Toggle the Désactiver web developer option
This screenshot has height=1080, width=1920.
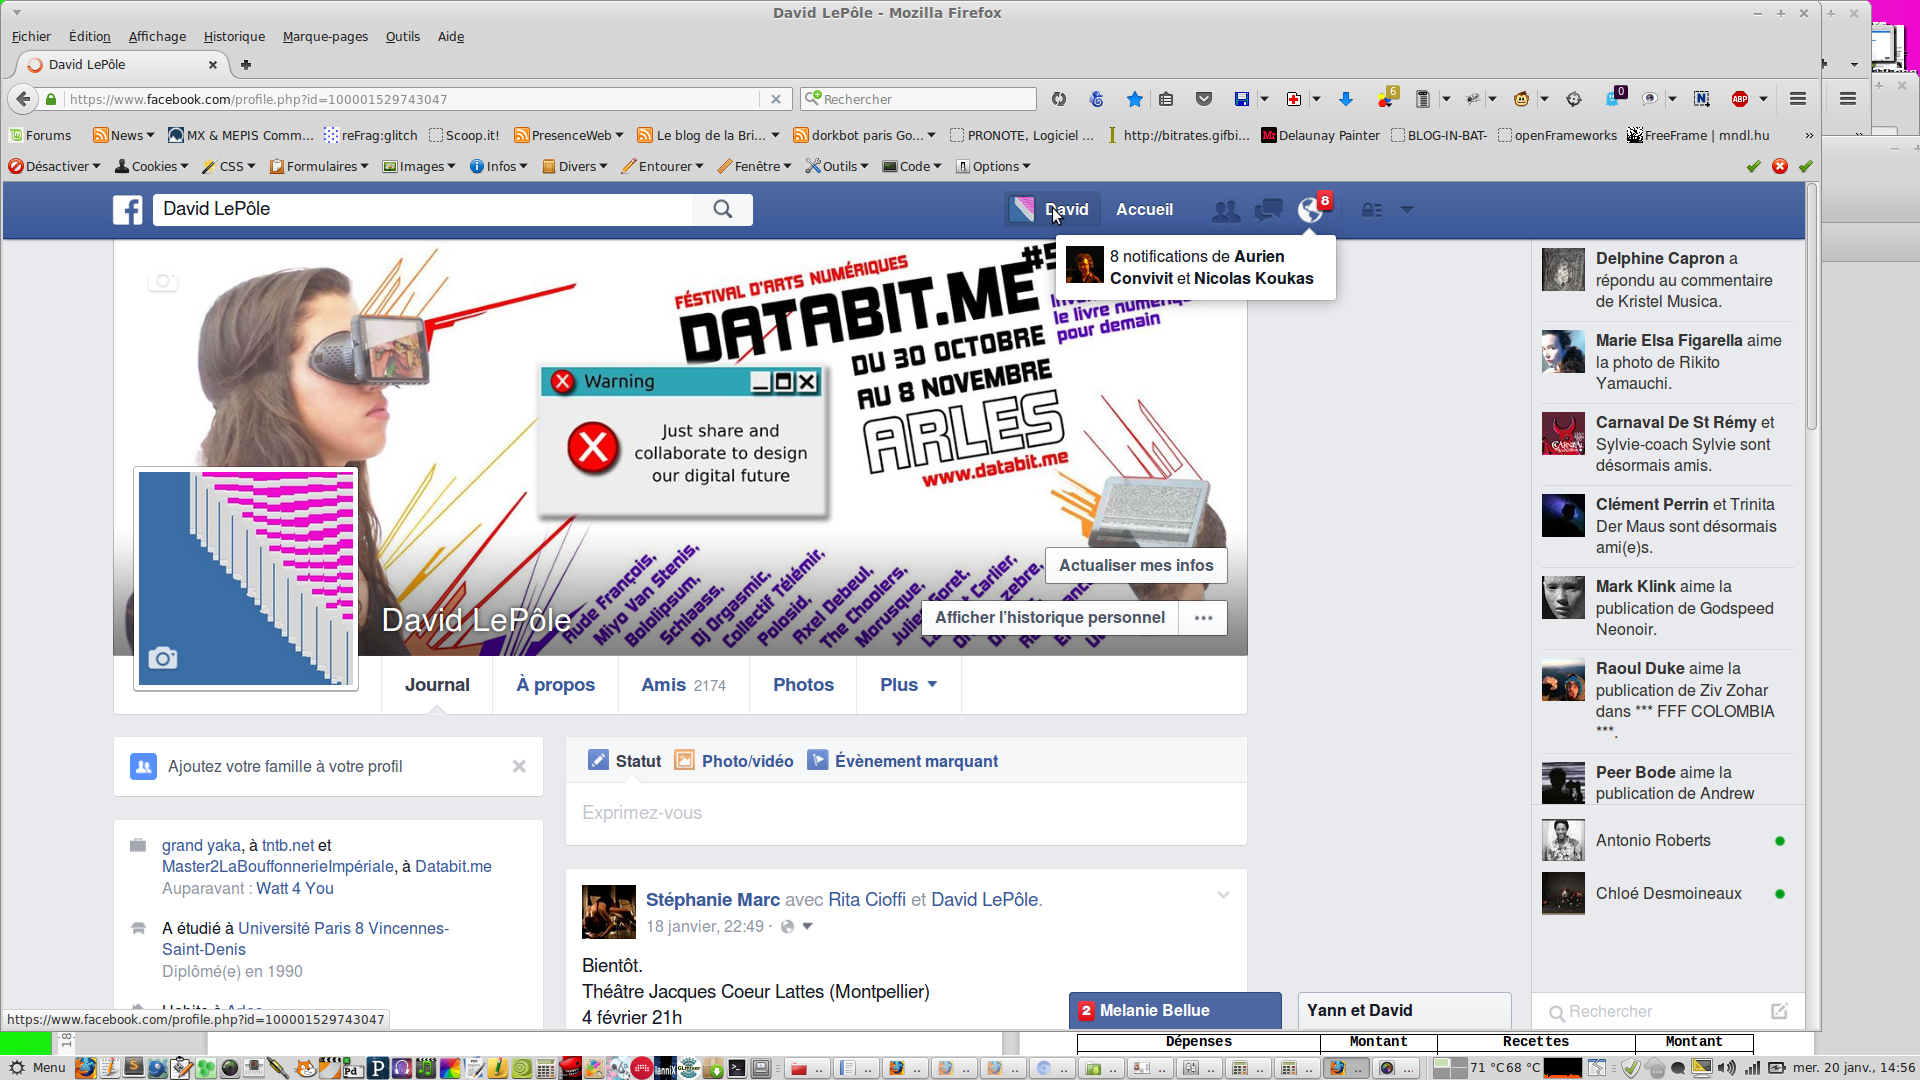[x=55, y=166]
